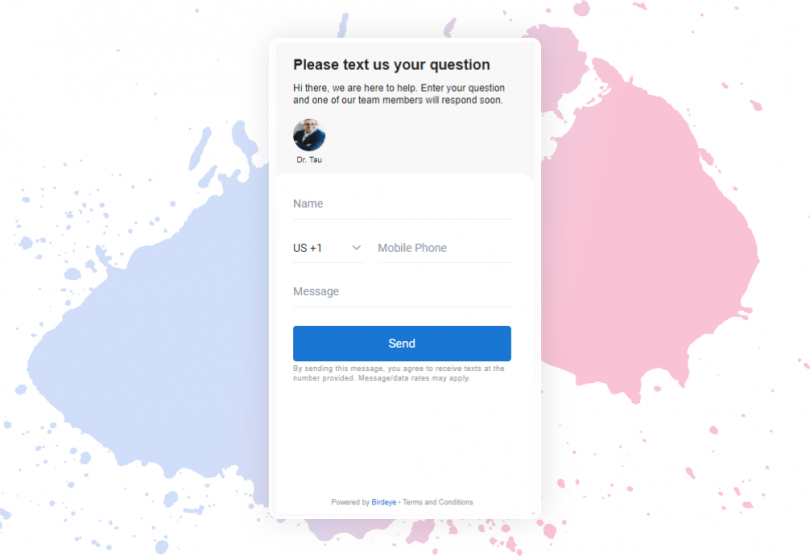
Task: Click the gray header area beside Dr. Tau
Action: [x=430, y=140]
